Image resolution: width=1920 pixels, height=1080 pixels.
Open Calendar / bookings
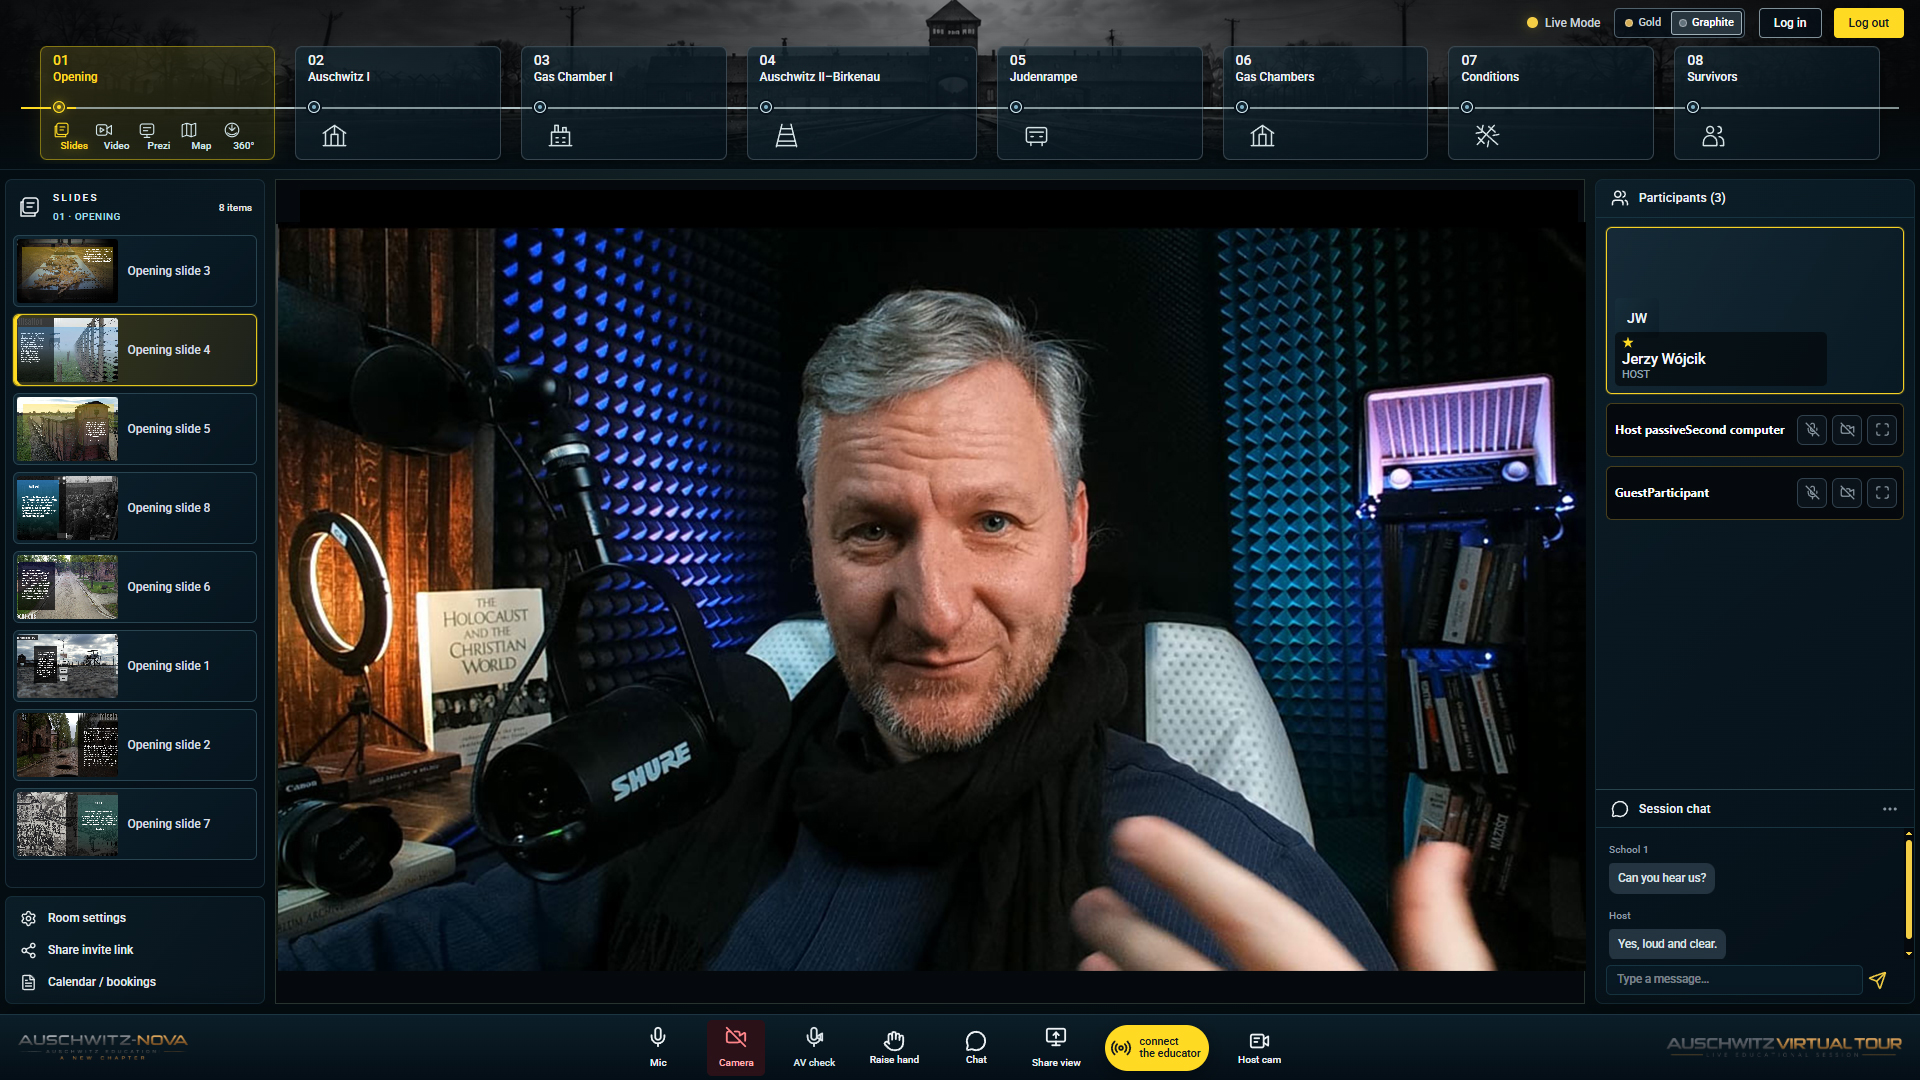(101, 982)
